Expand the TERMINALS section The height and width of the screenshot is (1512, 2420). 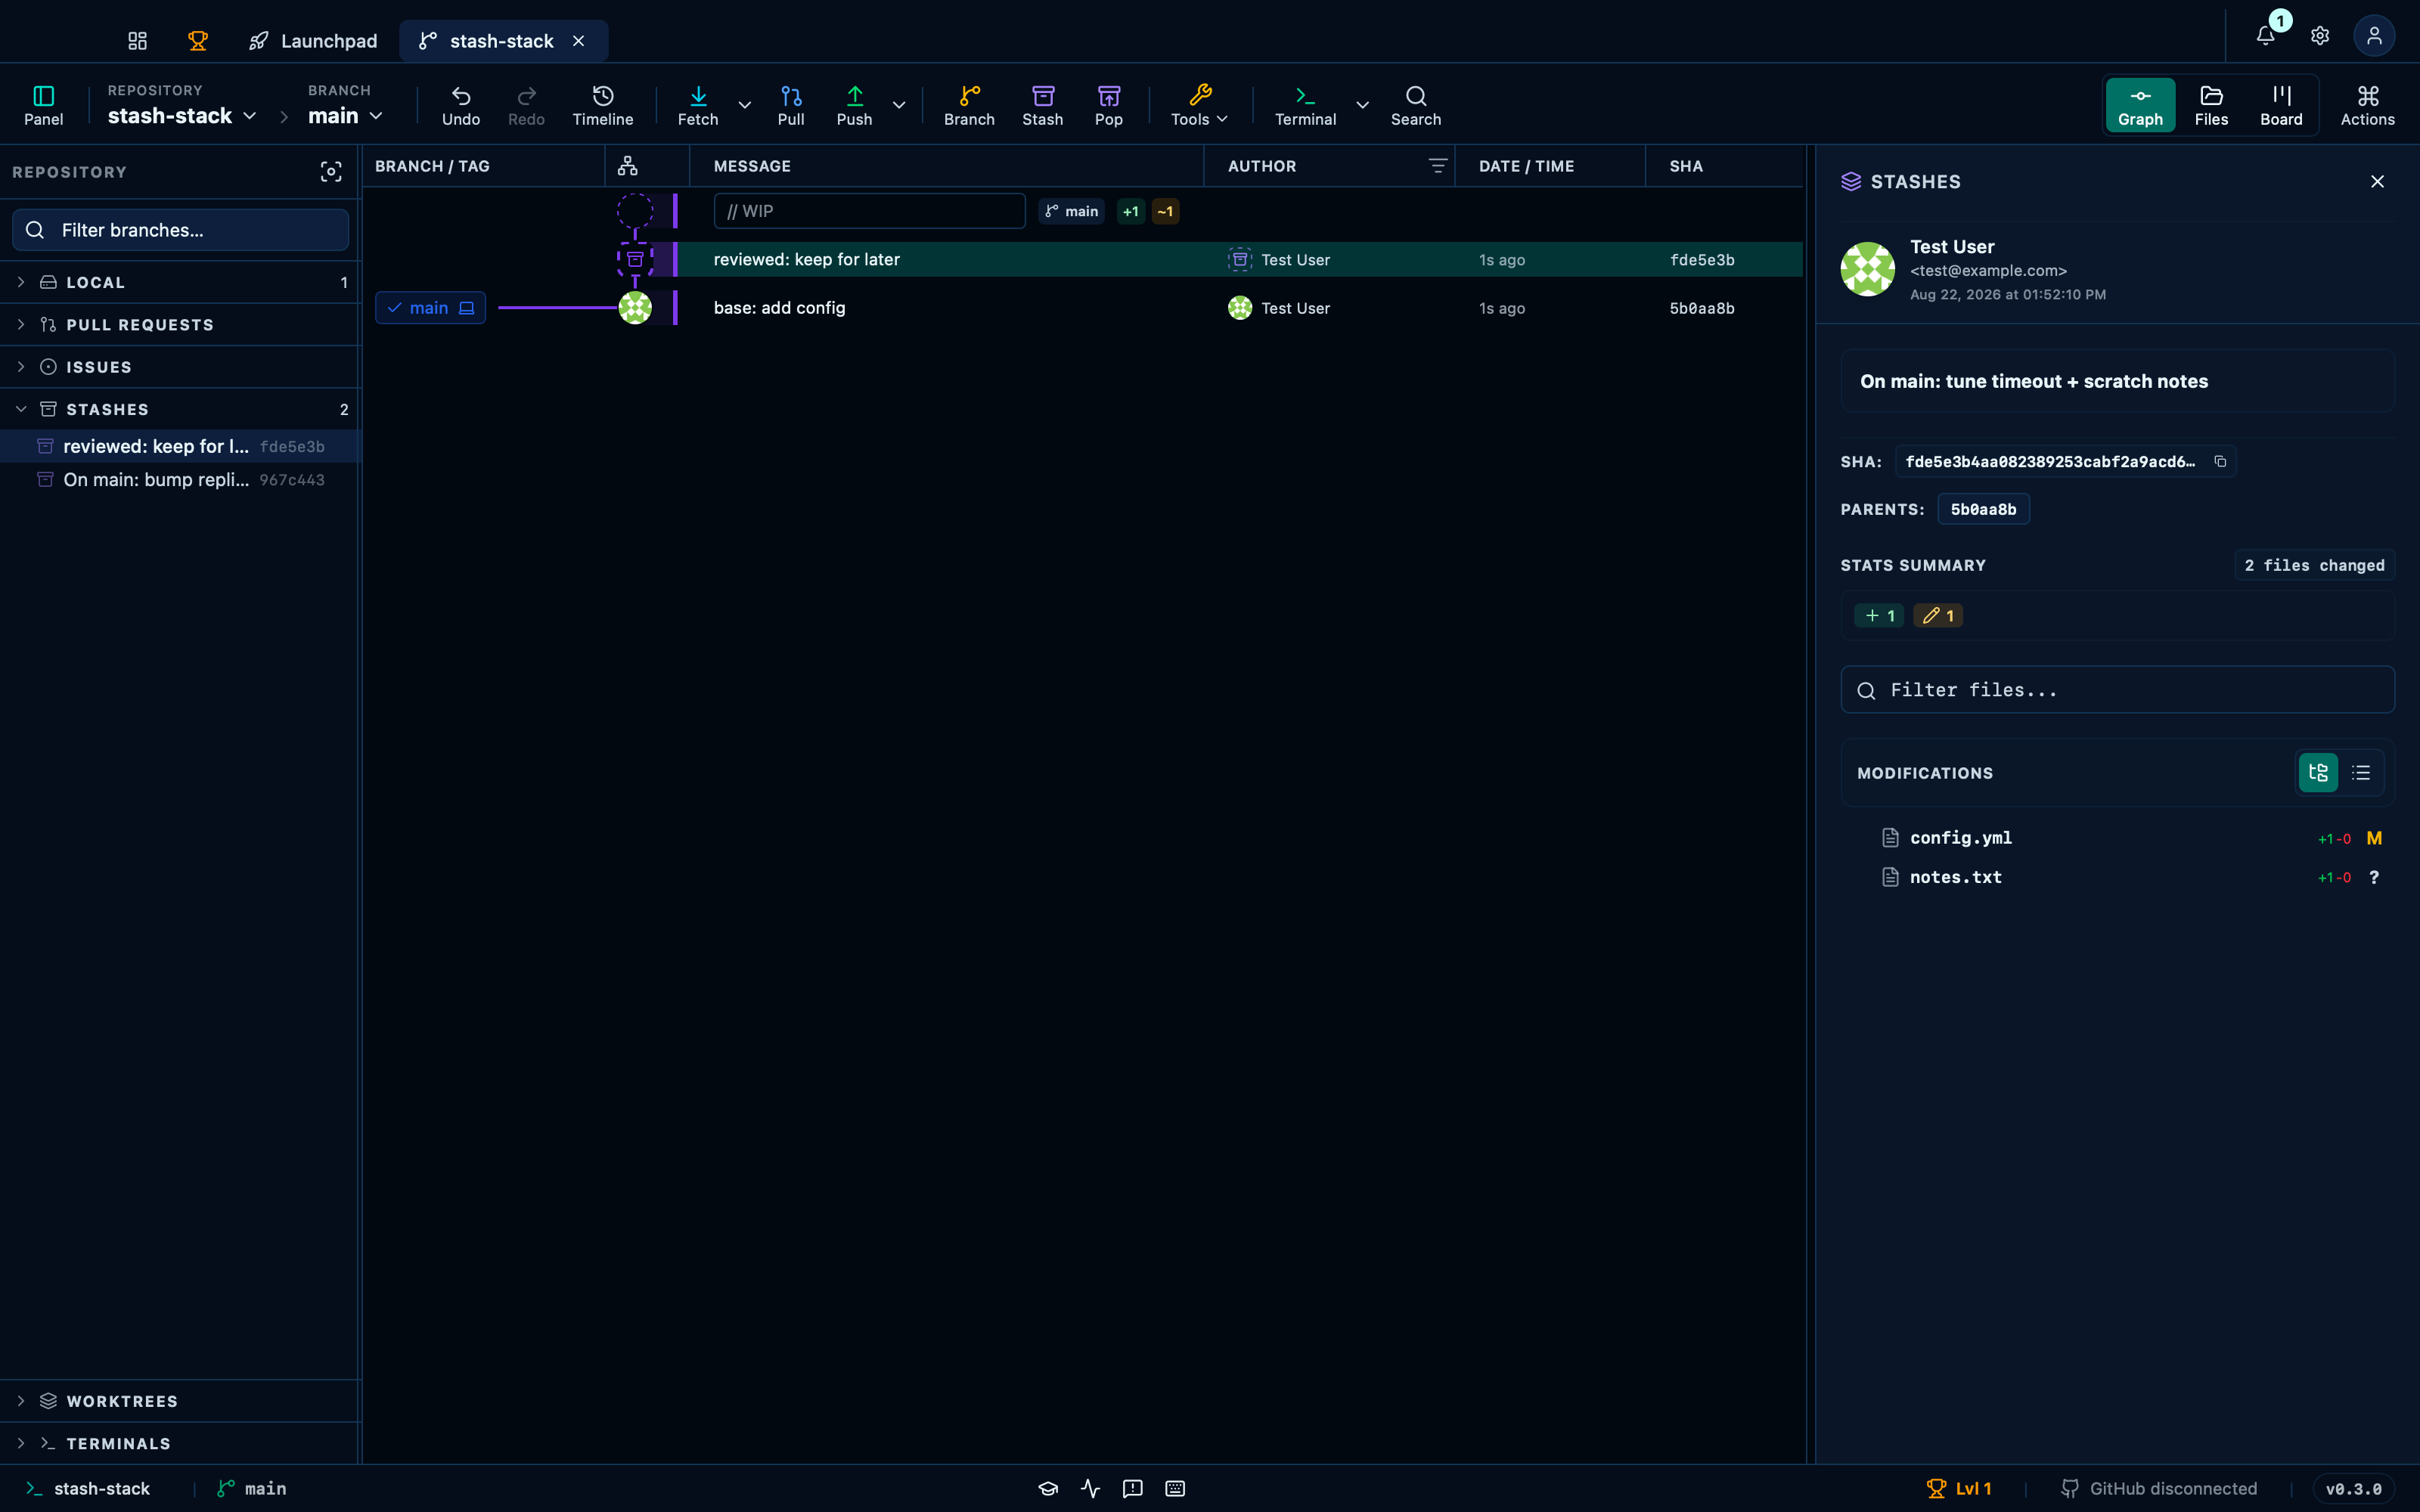(180, 1443)
